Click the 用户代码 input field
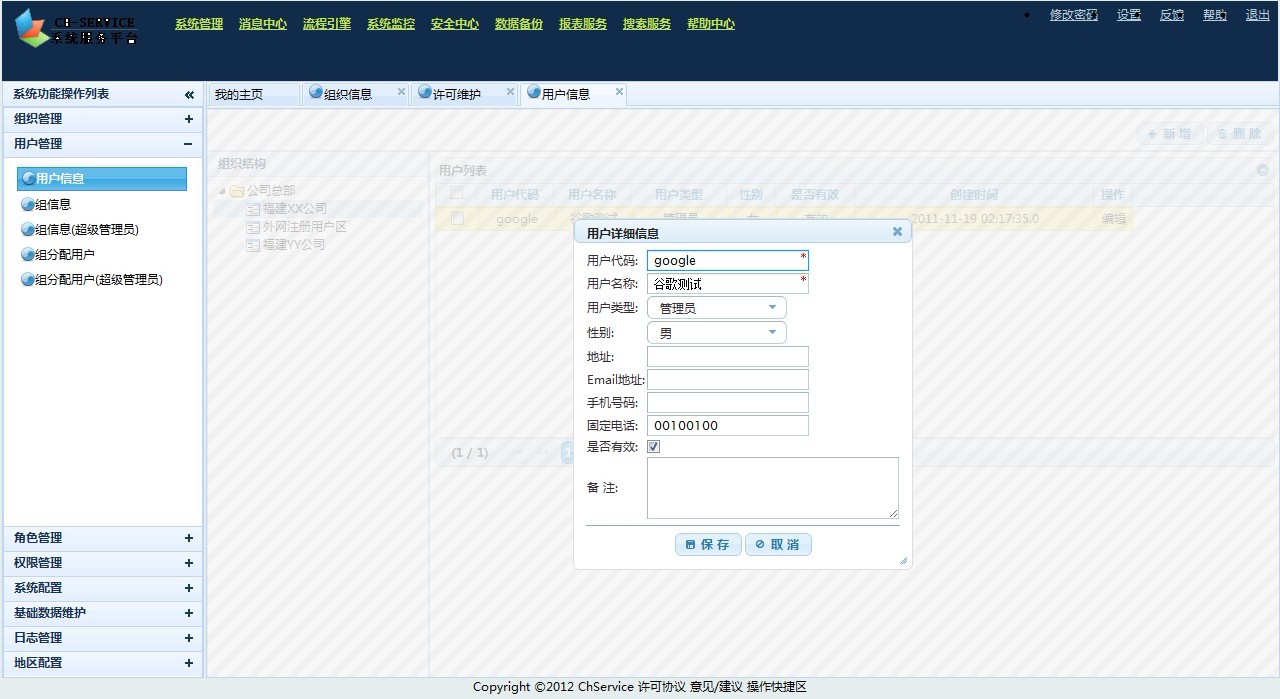Viewport: 1280px width, 699px height. coord(727,260)
